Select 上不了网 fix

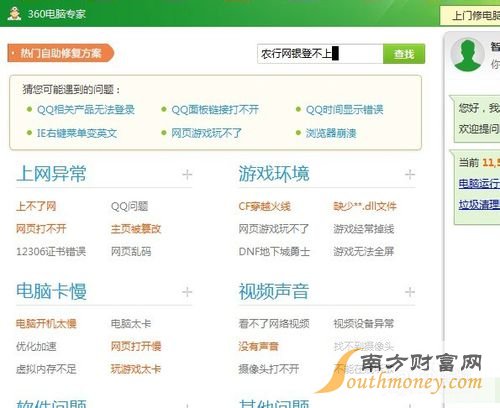coord(36,206)
